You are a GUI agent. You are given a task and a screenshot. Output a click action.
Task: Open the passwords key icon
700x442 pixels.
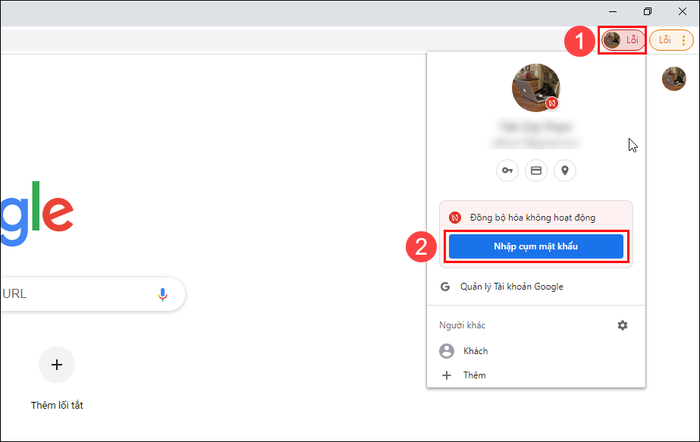[x=507, y=171]
